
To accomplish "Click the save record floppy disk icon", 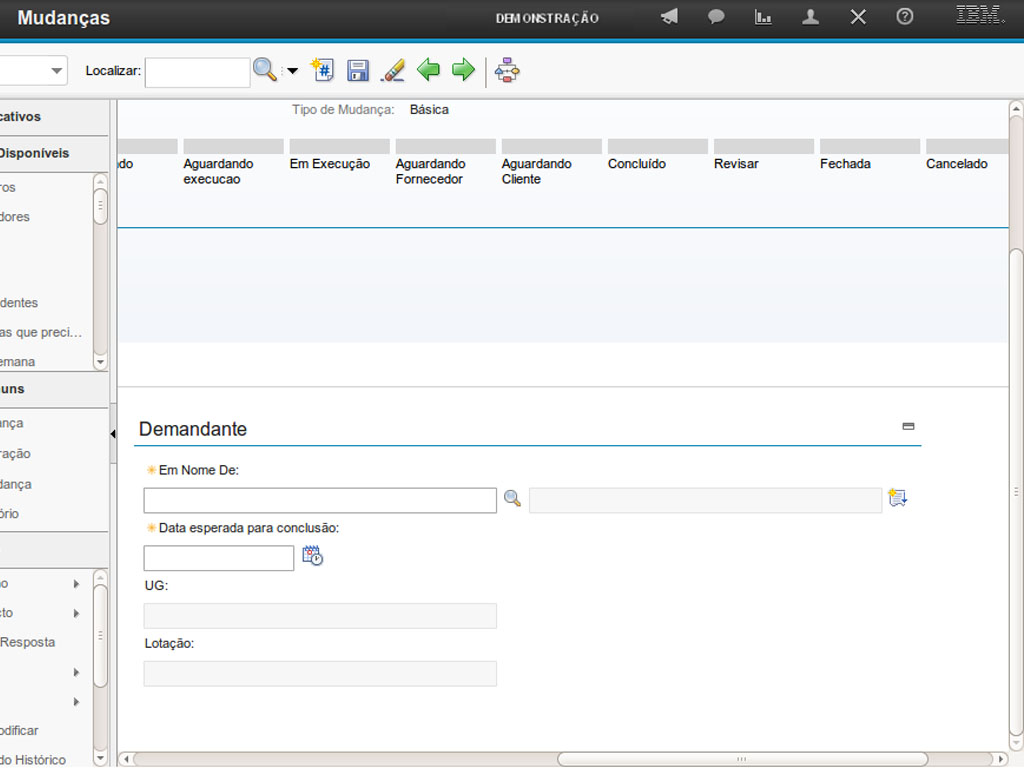I will [x=358, y=70].
